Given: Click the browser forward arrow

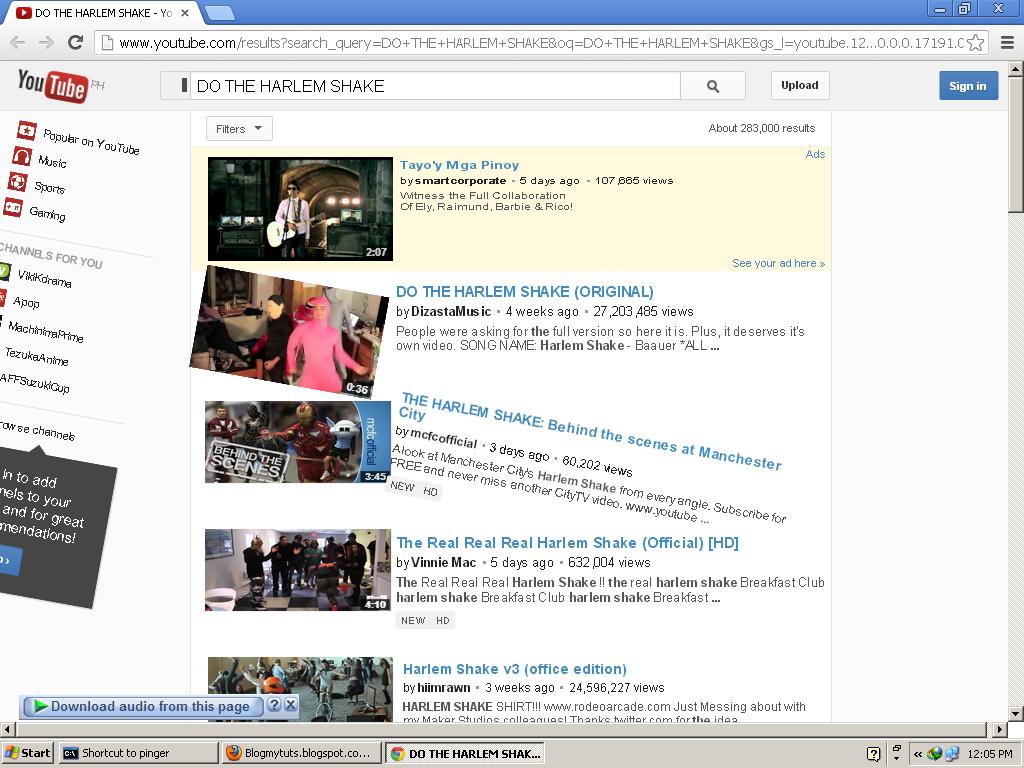Looking at the screenshot, I should point(46,43).
